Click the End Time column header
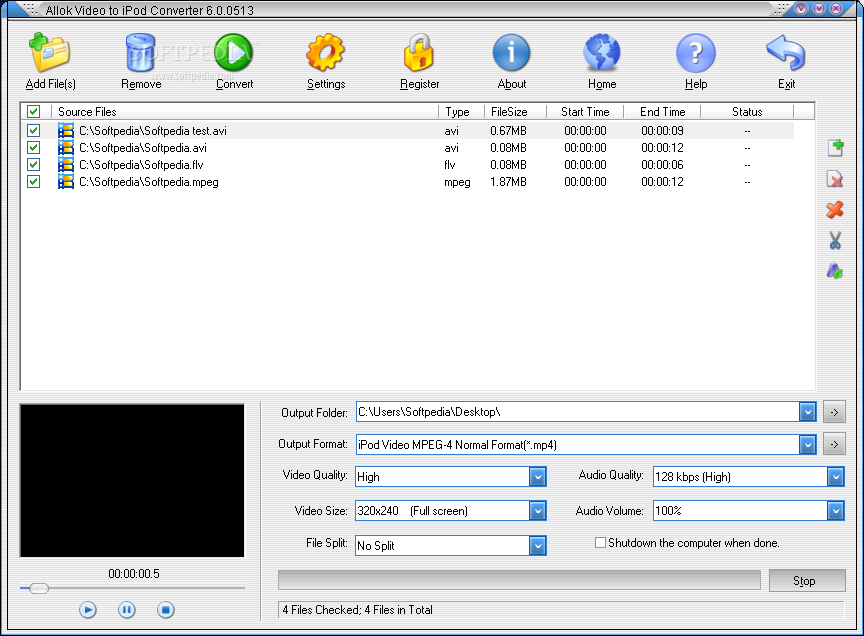 [662, 111]
